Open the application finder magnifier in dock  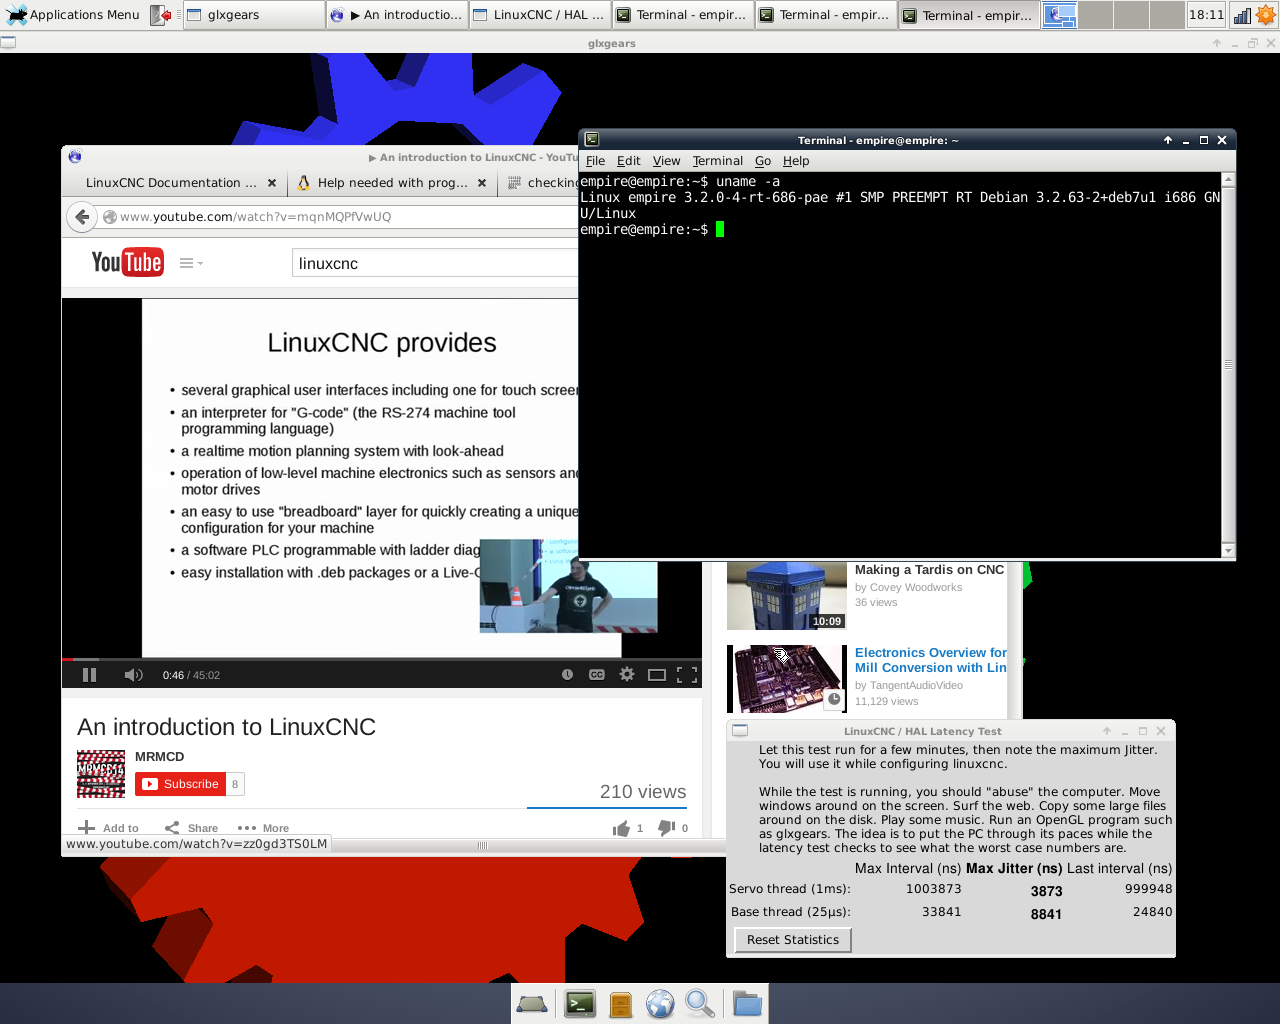pos(700,1004)
